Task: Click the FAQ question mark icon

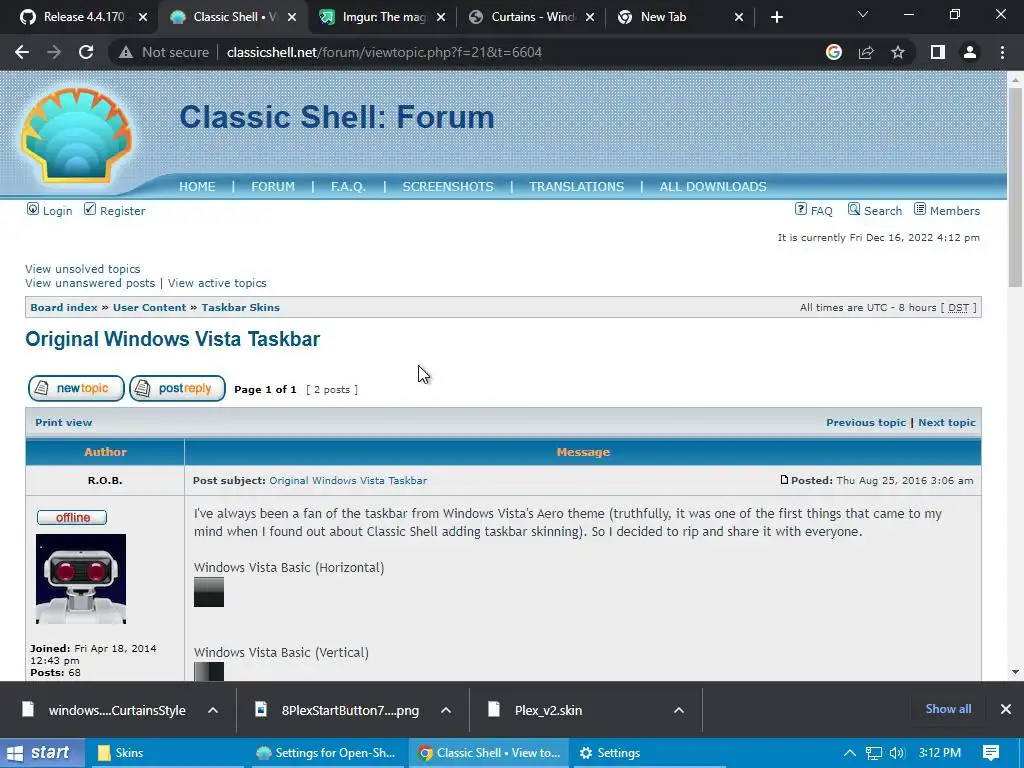Action: tap(801, 209)
